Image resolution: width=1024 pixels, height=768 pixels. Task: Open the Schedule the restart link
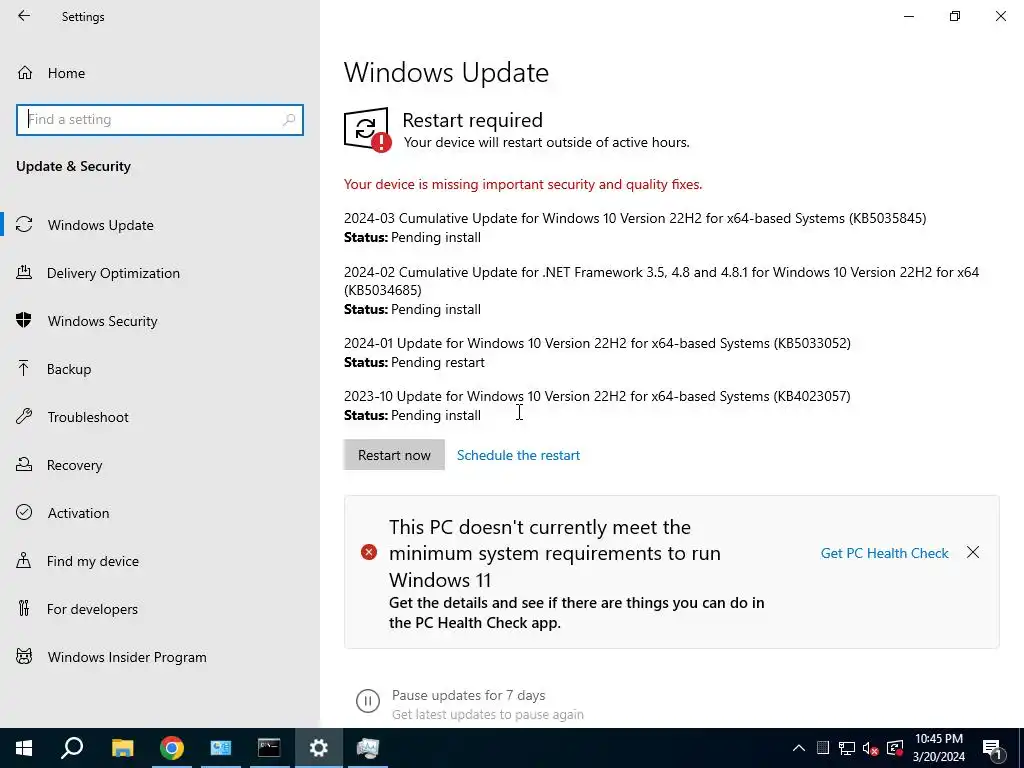[518, 455]
